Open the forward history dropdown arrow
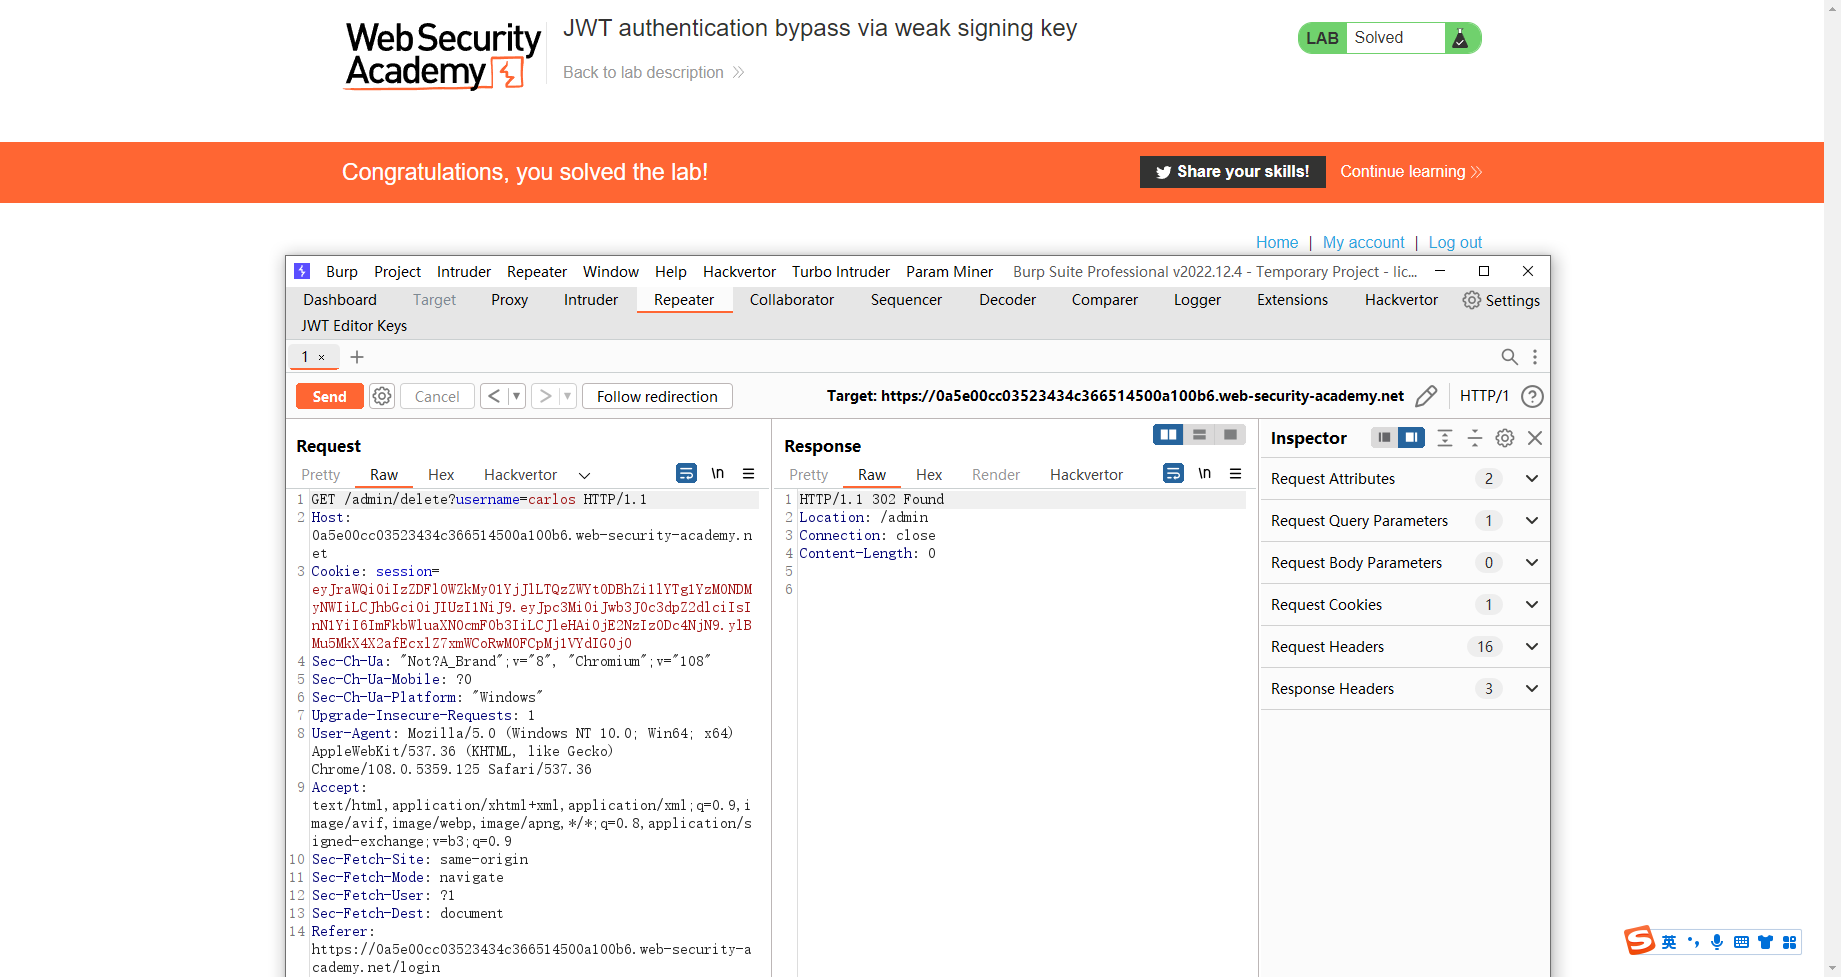 pos(568,396)
